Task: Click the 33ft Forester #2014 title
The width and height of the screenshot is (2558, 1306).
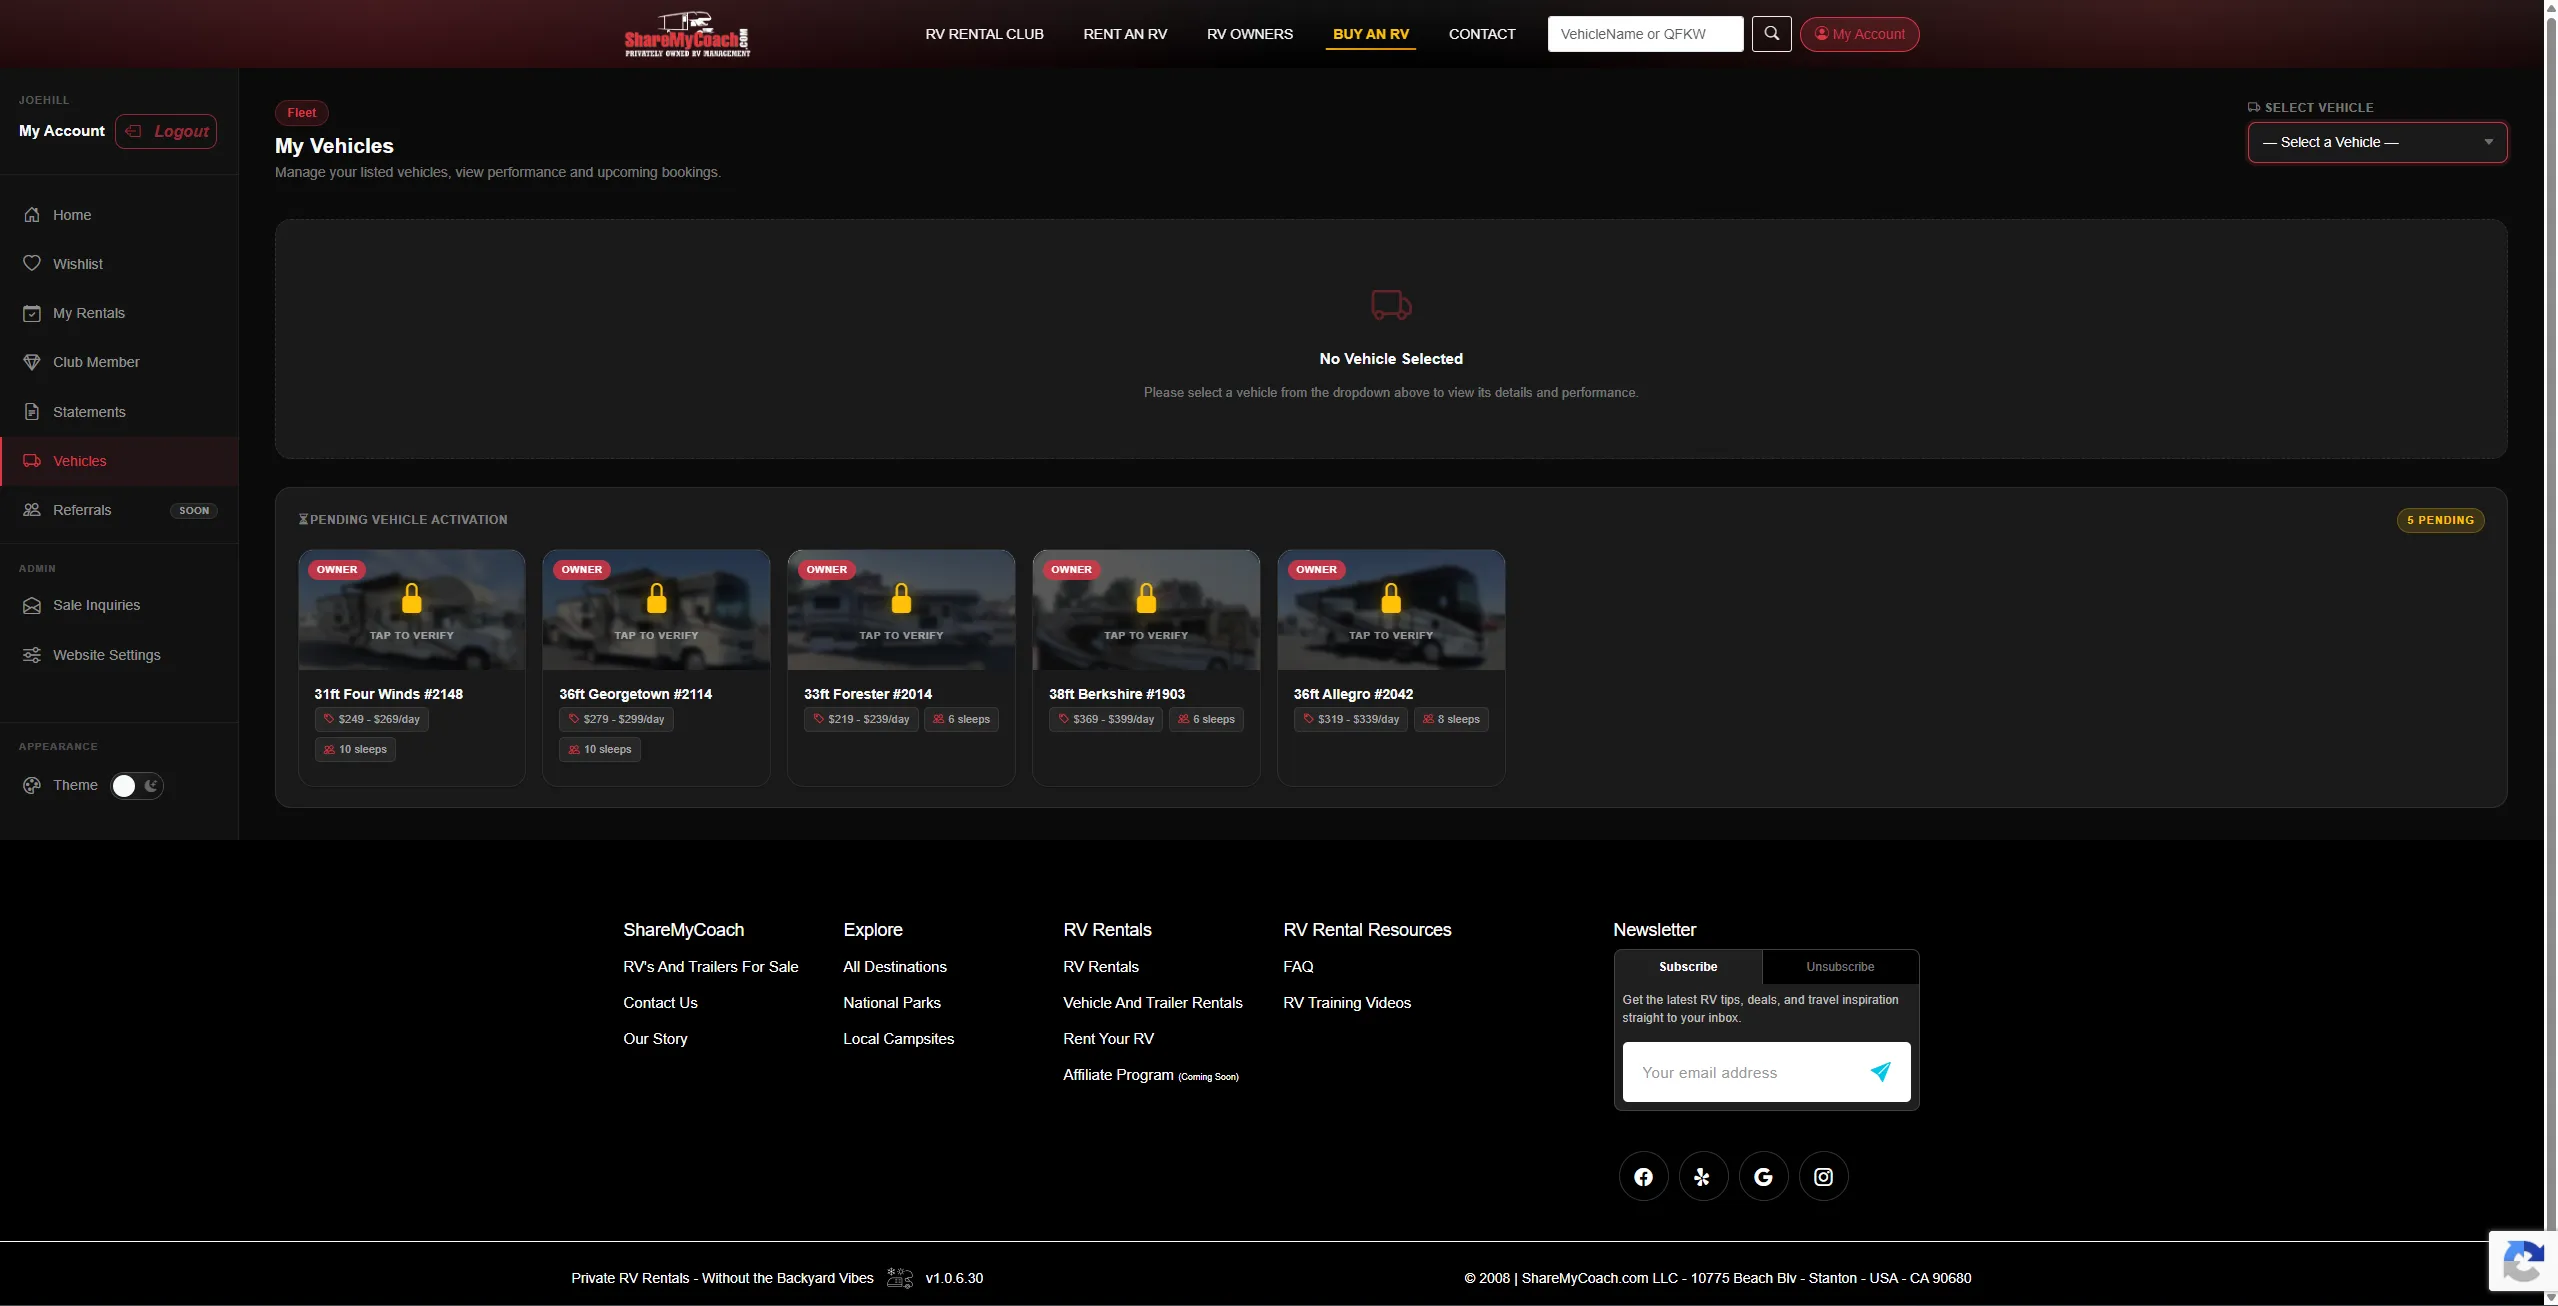Action: pos(867,694)
